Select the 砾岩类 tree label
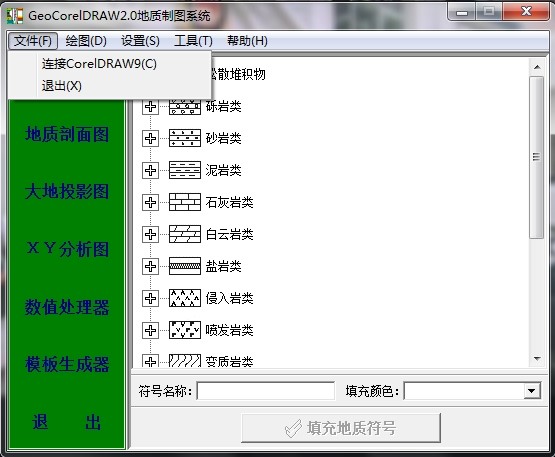Image resolution: width=555 pixels, height=457 pixels. point(224,107)
